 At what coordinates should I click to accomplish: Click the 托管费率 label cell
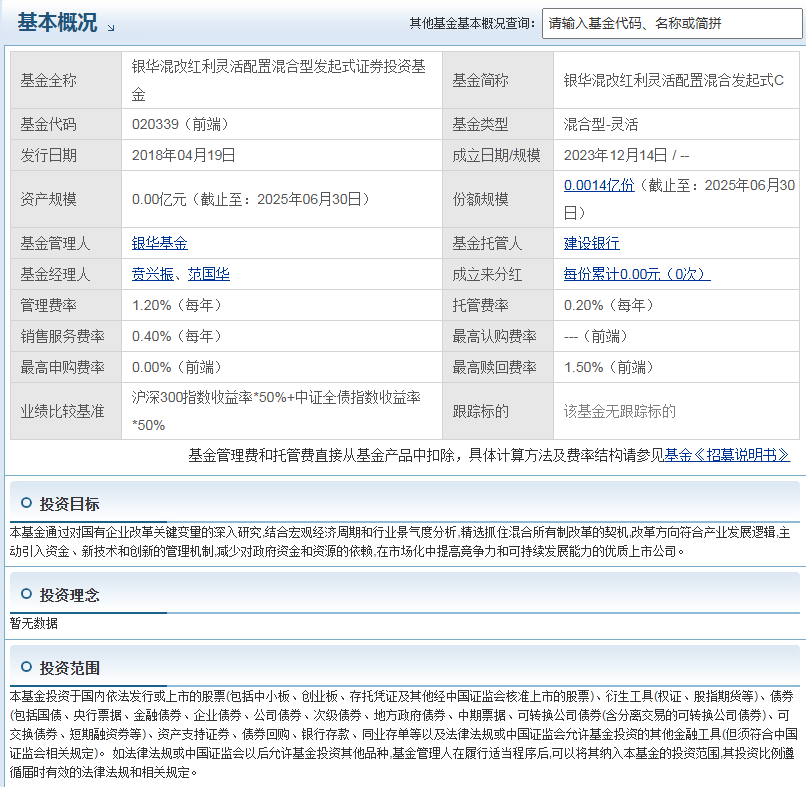pyautogui.click(x=498, y=305)
